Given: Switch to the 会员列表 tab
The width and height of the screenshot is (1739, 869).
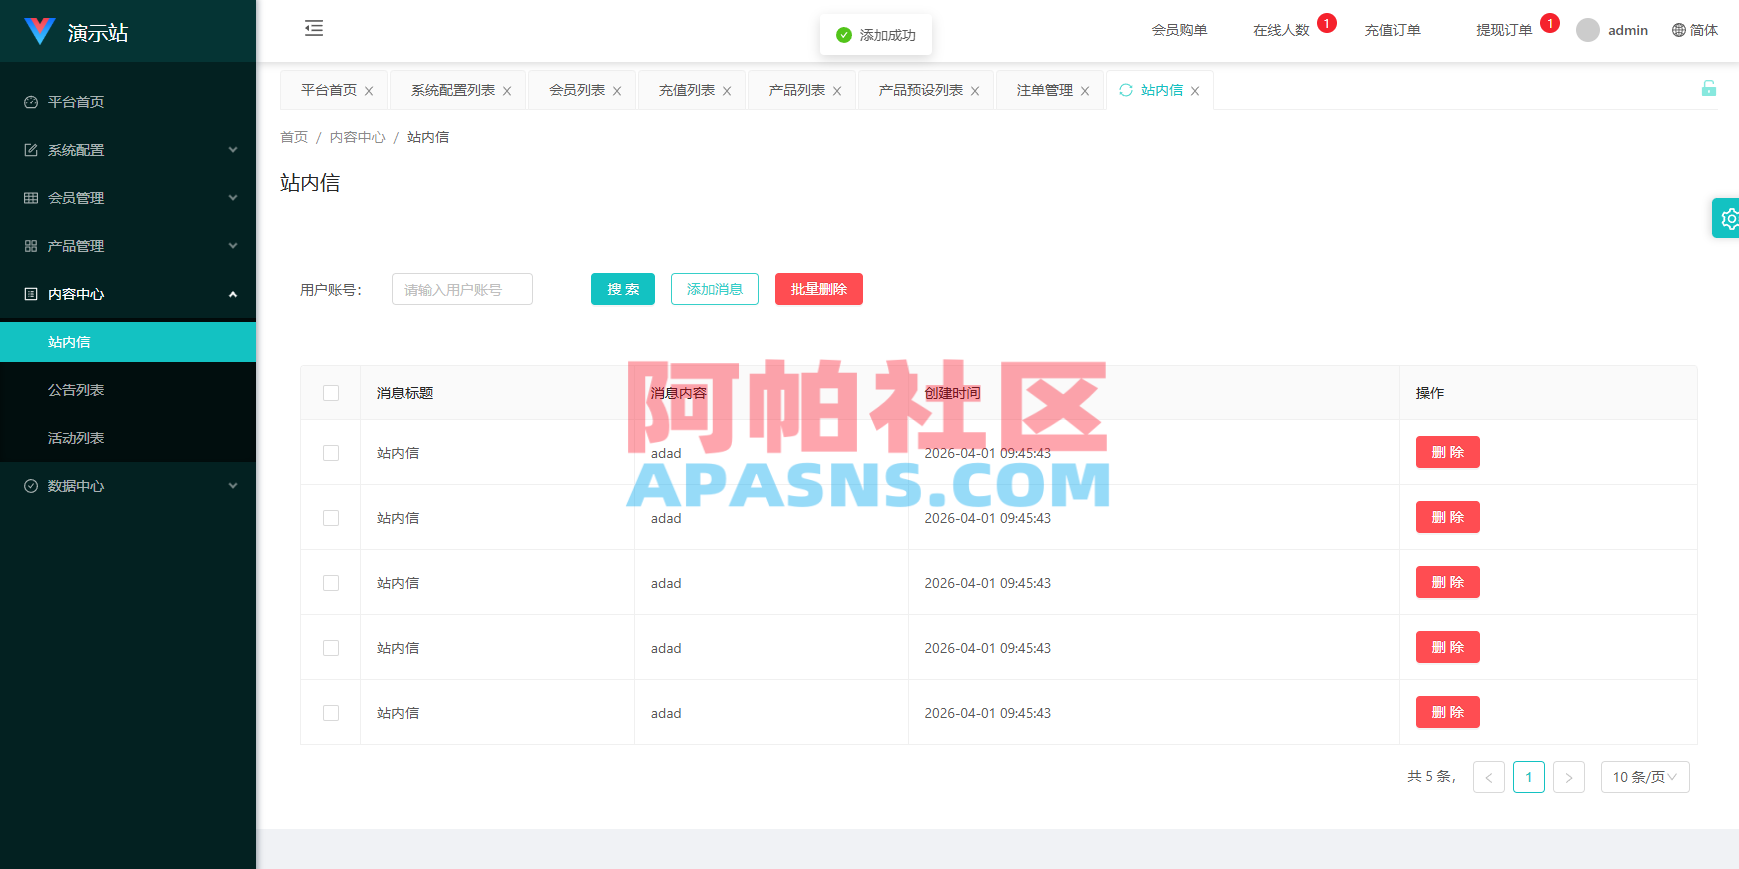Looking at the screenshot, I should (x=577, y=90).
